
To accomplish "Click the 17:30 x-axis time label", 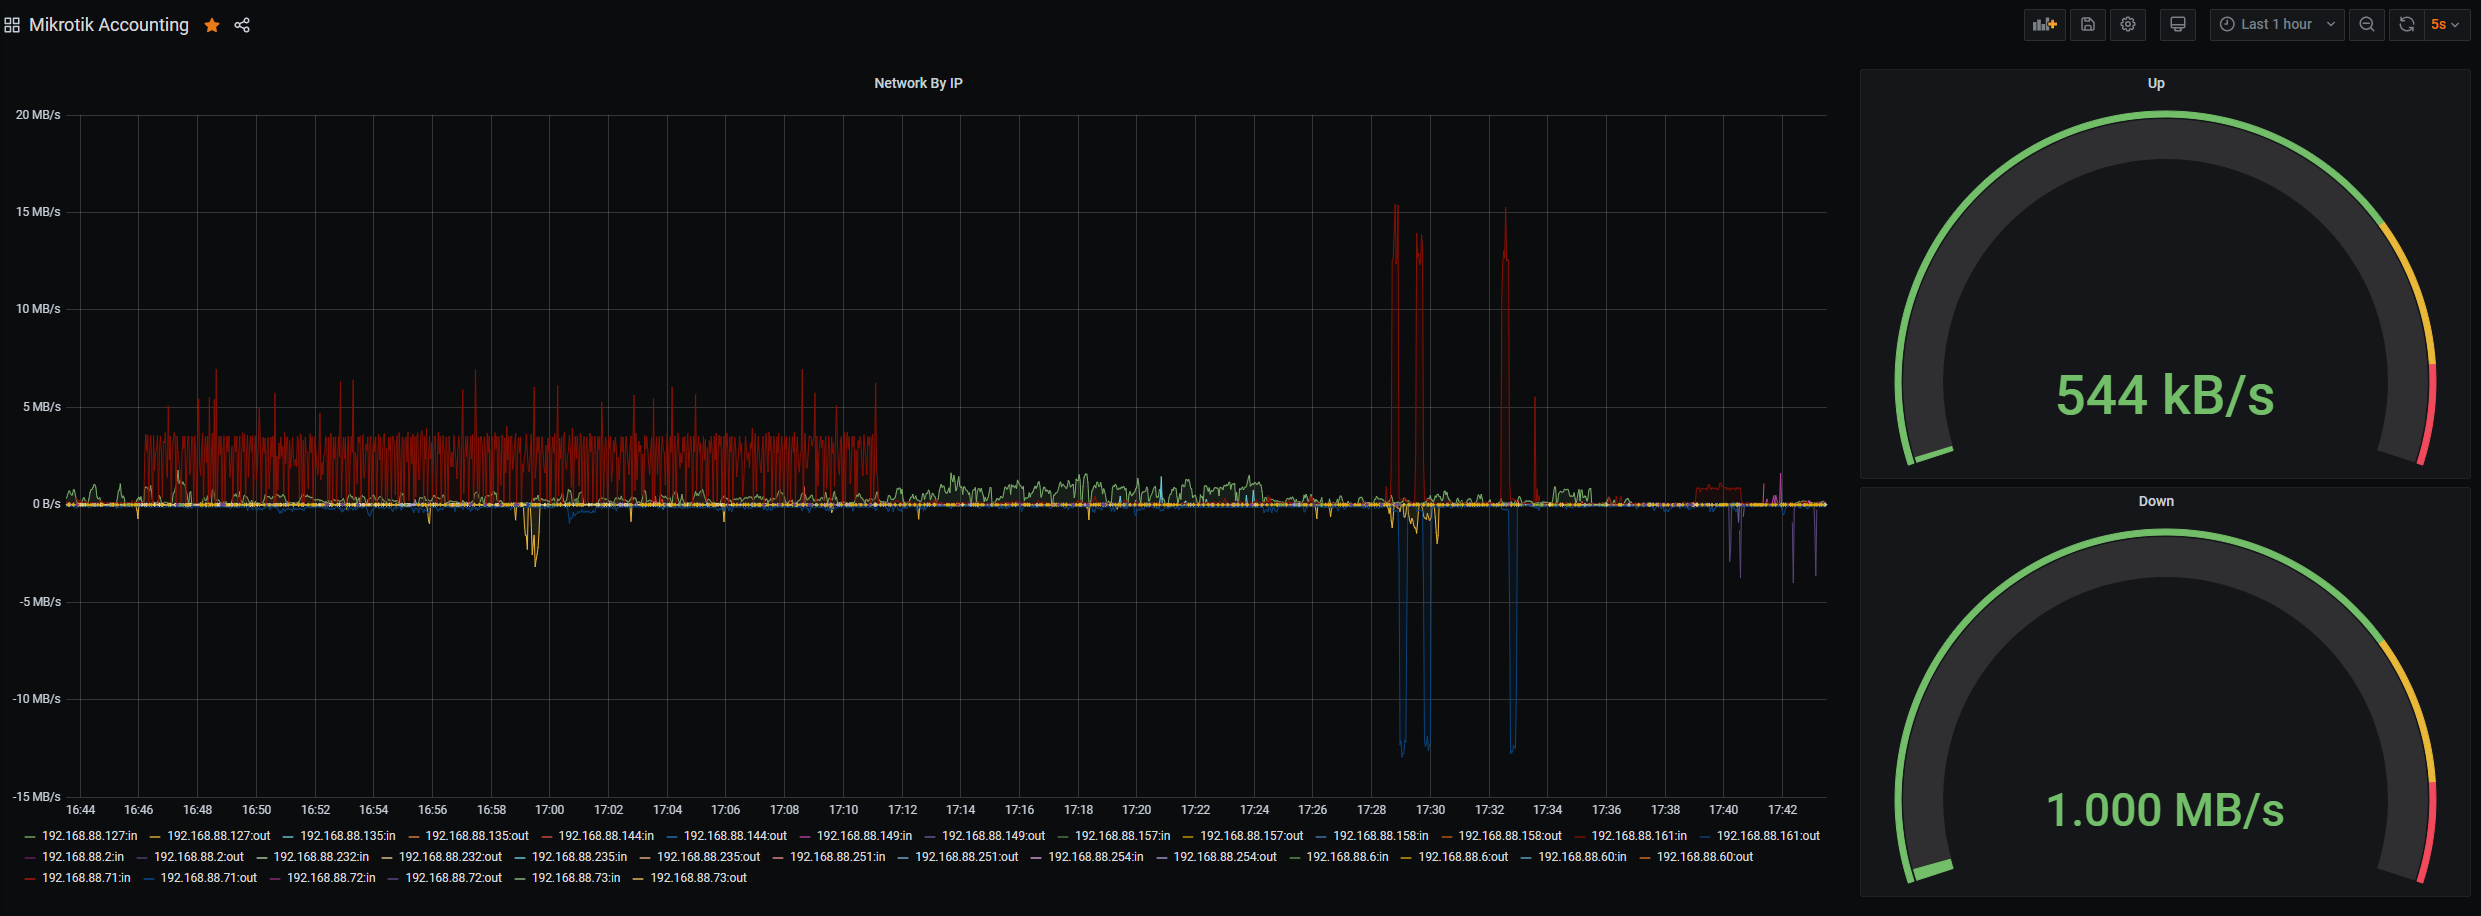I will coord(1430,810).
